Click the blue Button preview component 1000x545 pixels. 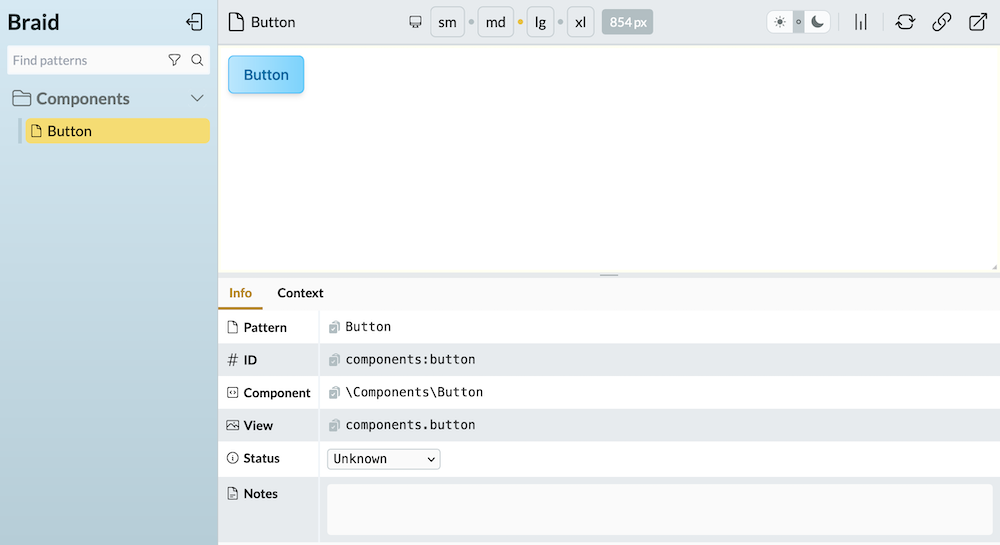[x=266, y=75]
